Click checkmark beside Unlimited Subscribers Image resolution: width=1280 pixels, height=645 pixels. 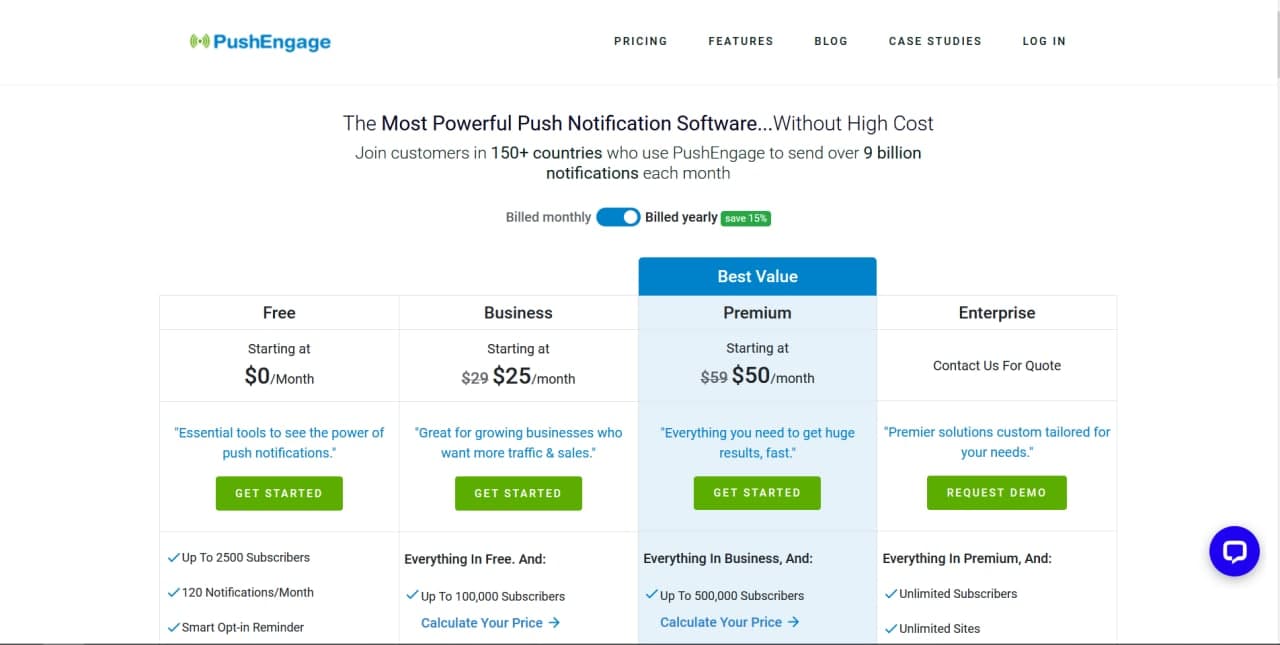(890, 593)
